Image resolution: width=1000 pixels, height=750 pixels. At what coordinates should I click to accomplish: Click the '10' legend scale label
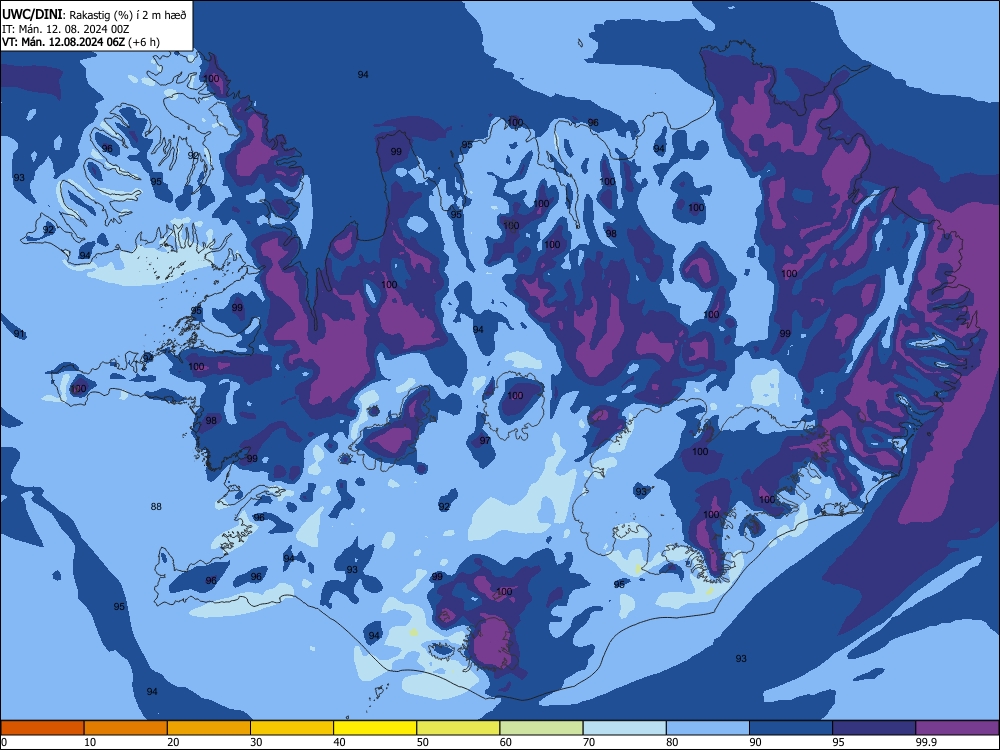point(90,742)
